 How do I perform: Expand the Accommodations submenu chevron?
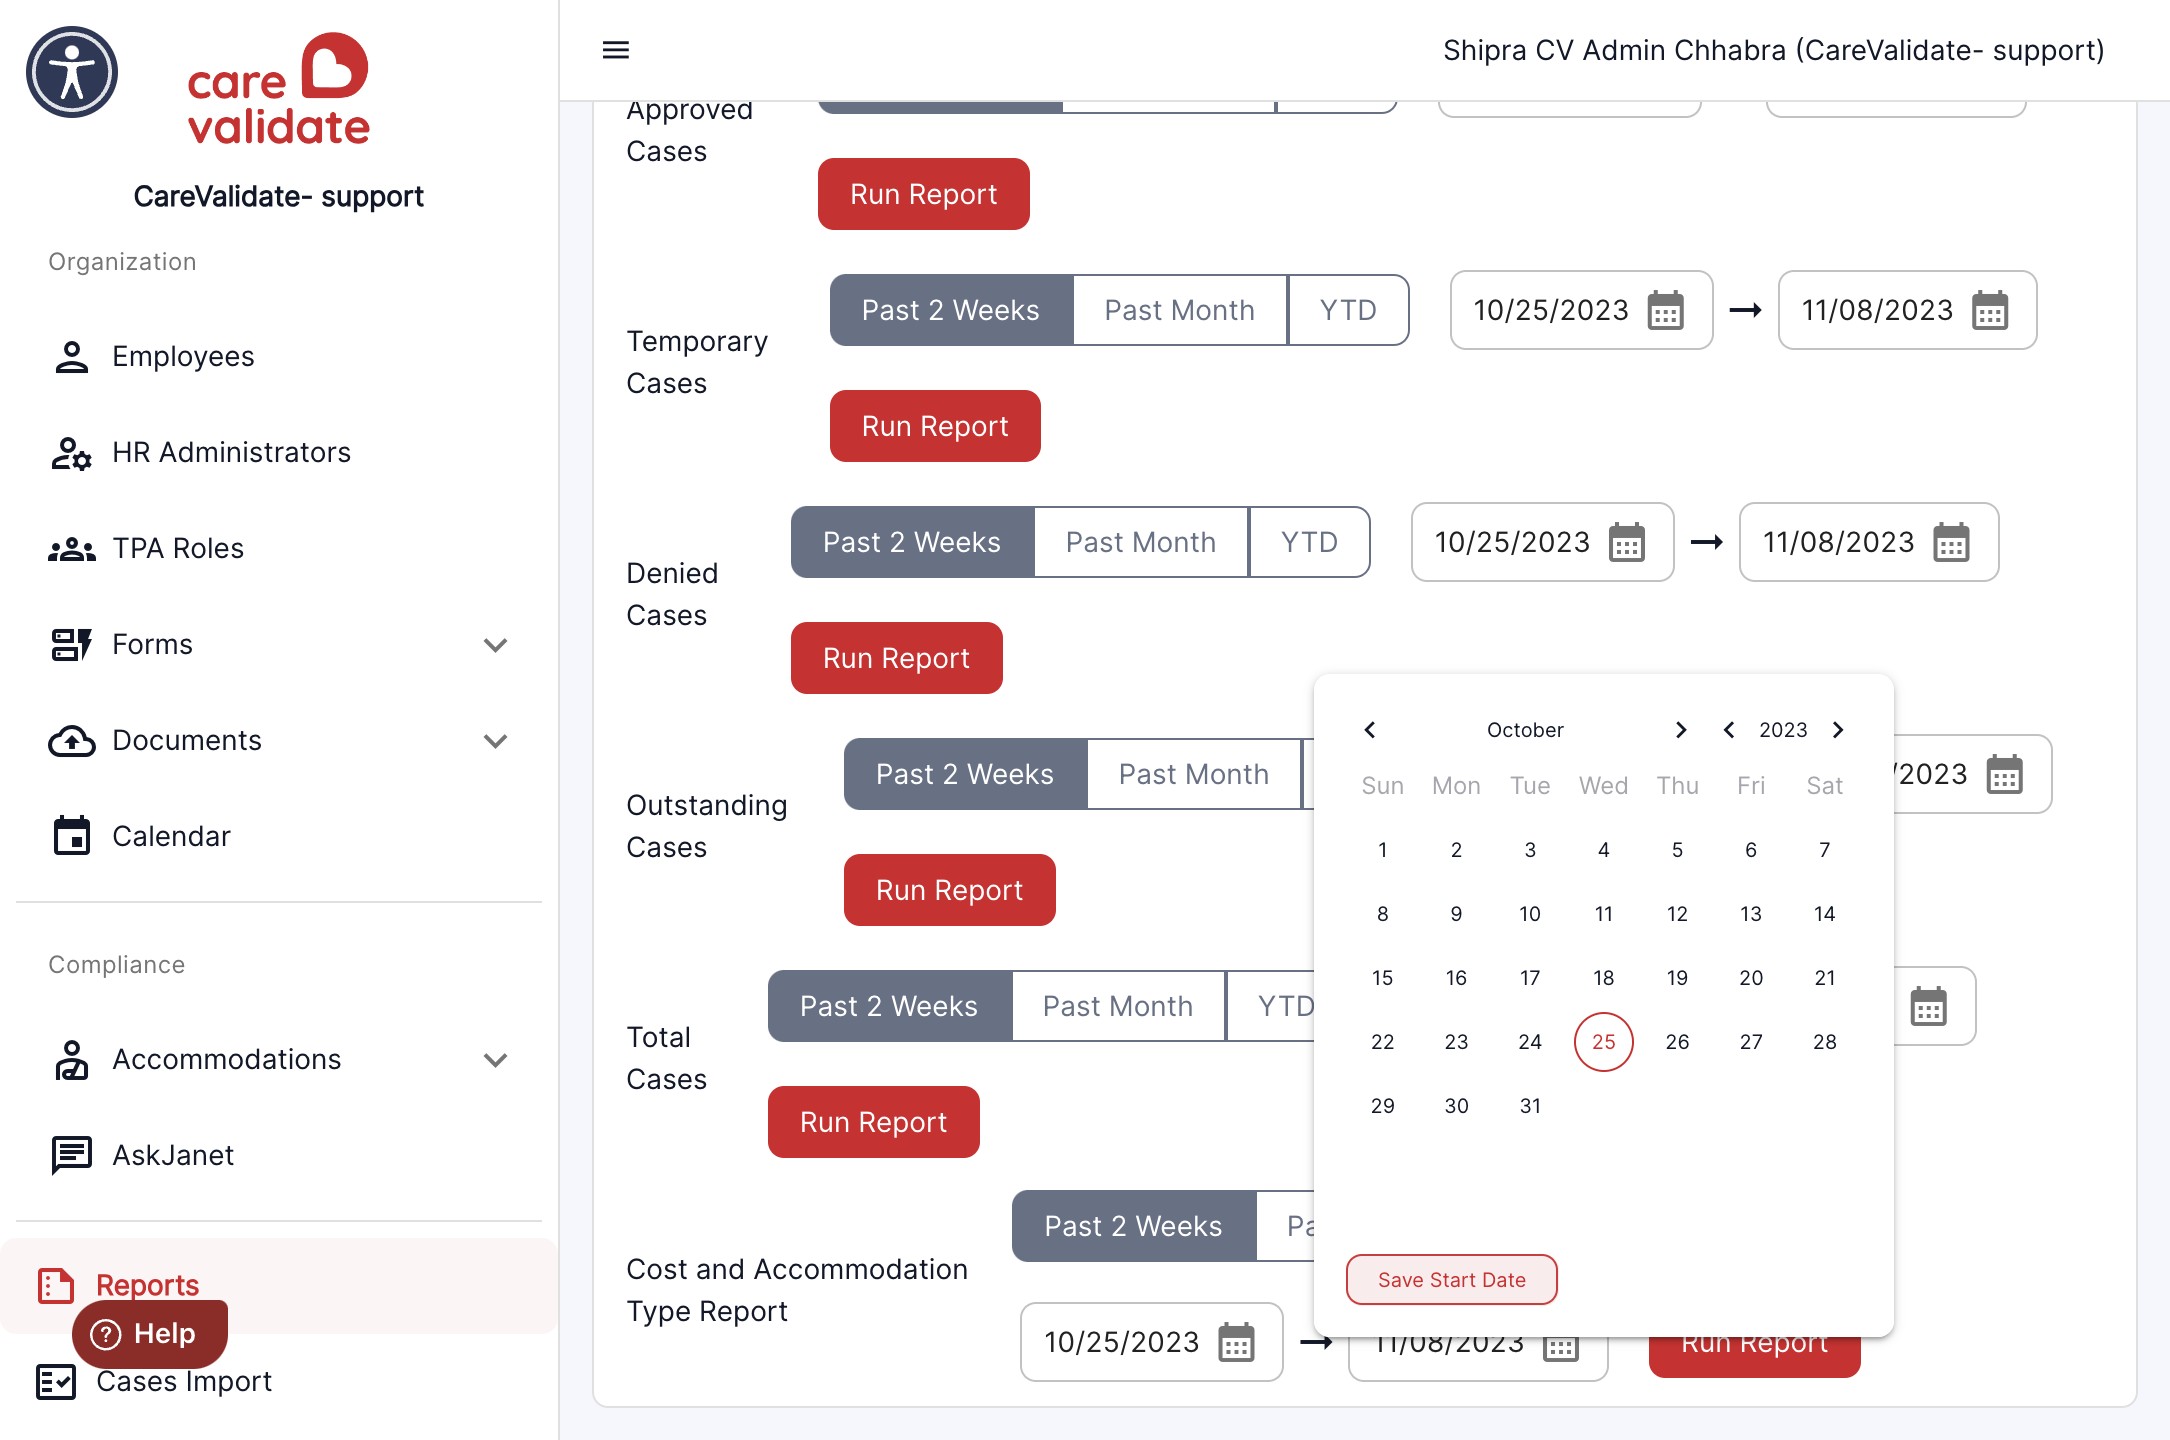tap(496, 1060)
